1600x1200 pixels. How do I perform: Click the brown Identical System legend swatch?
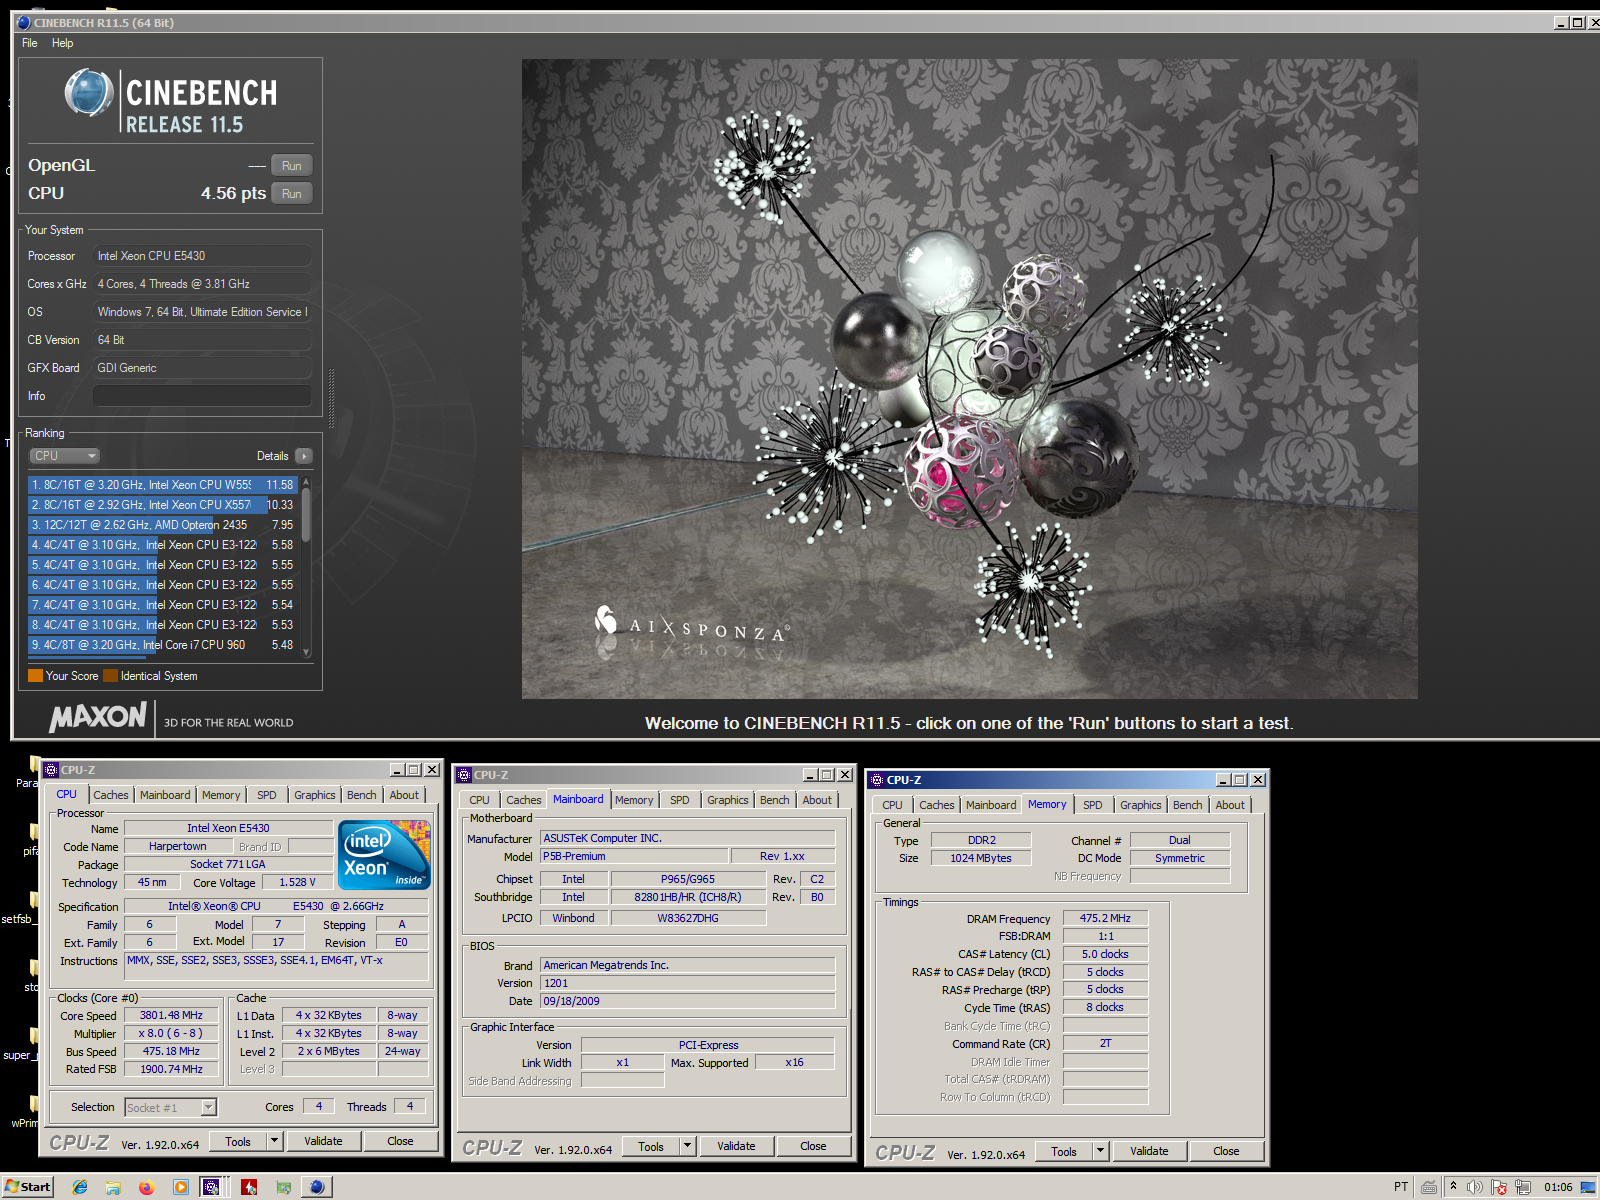click(110, 676)
